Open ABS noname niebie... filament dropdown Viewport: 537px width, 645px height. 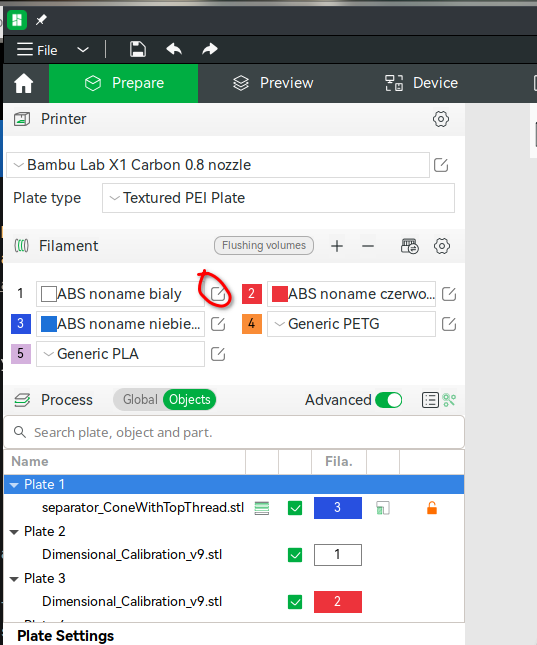(120, 324)
